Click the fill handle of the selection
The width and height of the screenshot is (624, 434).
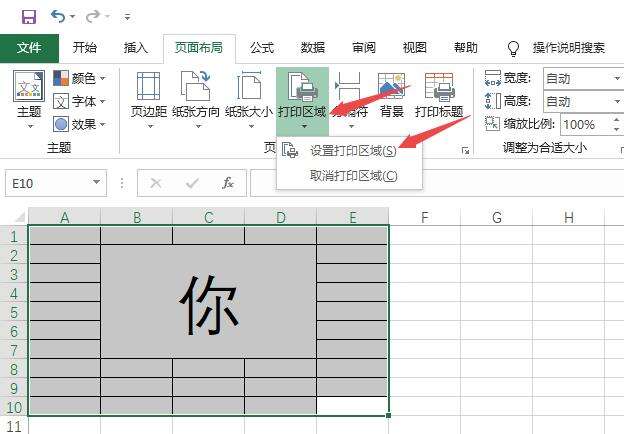(388, 416)
